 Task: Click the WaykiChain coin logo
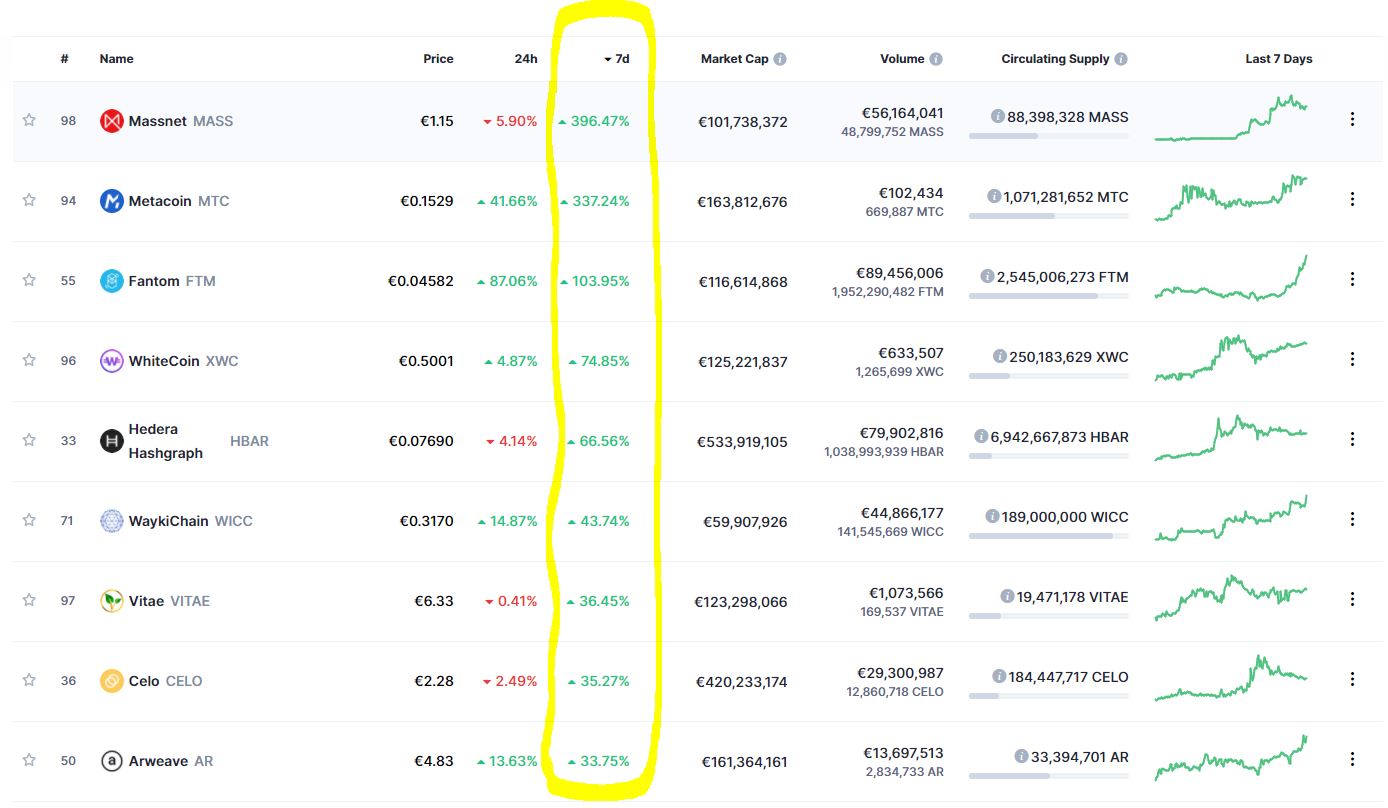coord(112,521)
